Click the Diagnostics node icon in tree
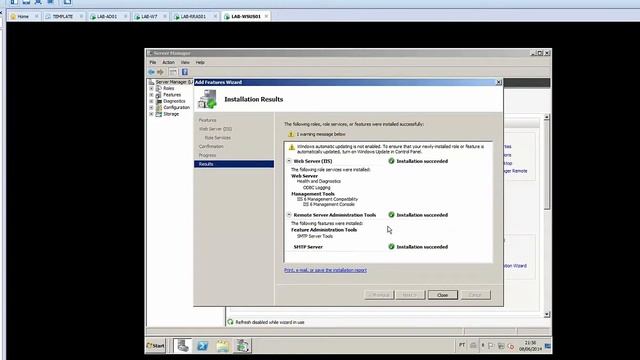The image size is (640, 360). click(159, 101)
